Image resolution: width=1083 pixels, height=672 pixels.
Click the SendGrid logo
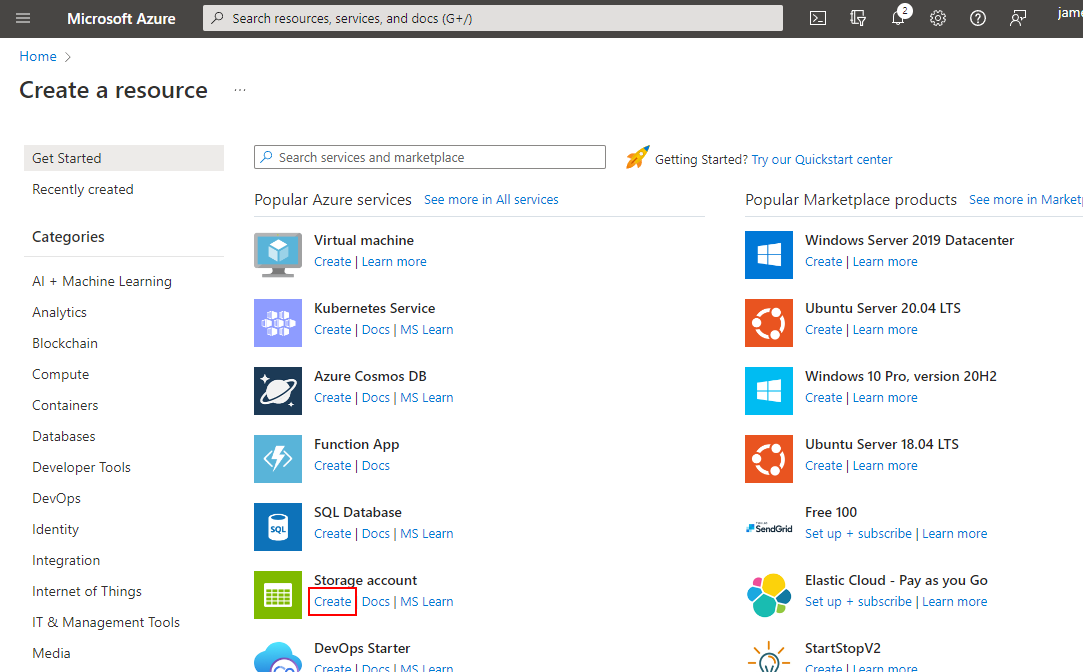[x=769, y=528]
